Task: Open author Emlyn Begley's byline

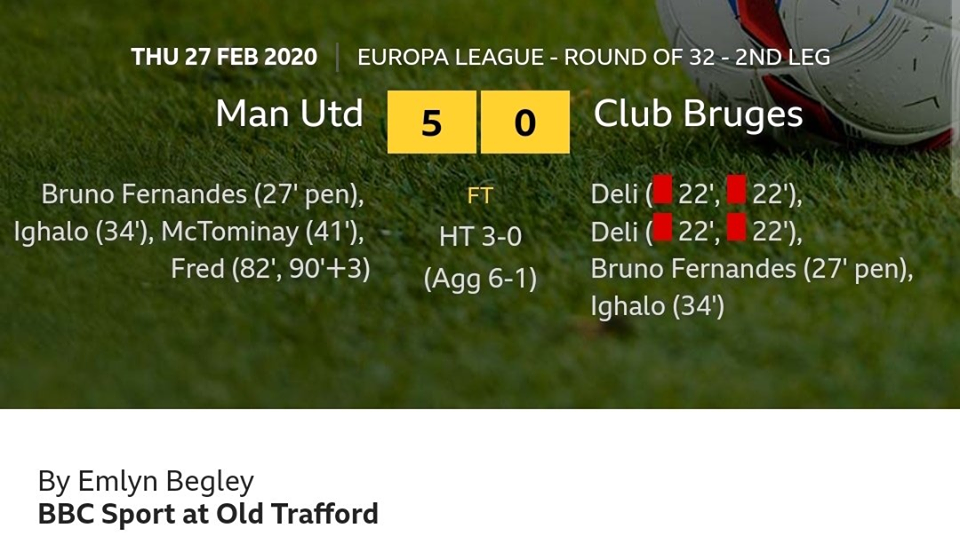Action: 146,481
